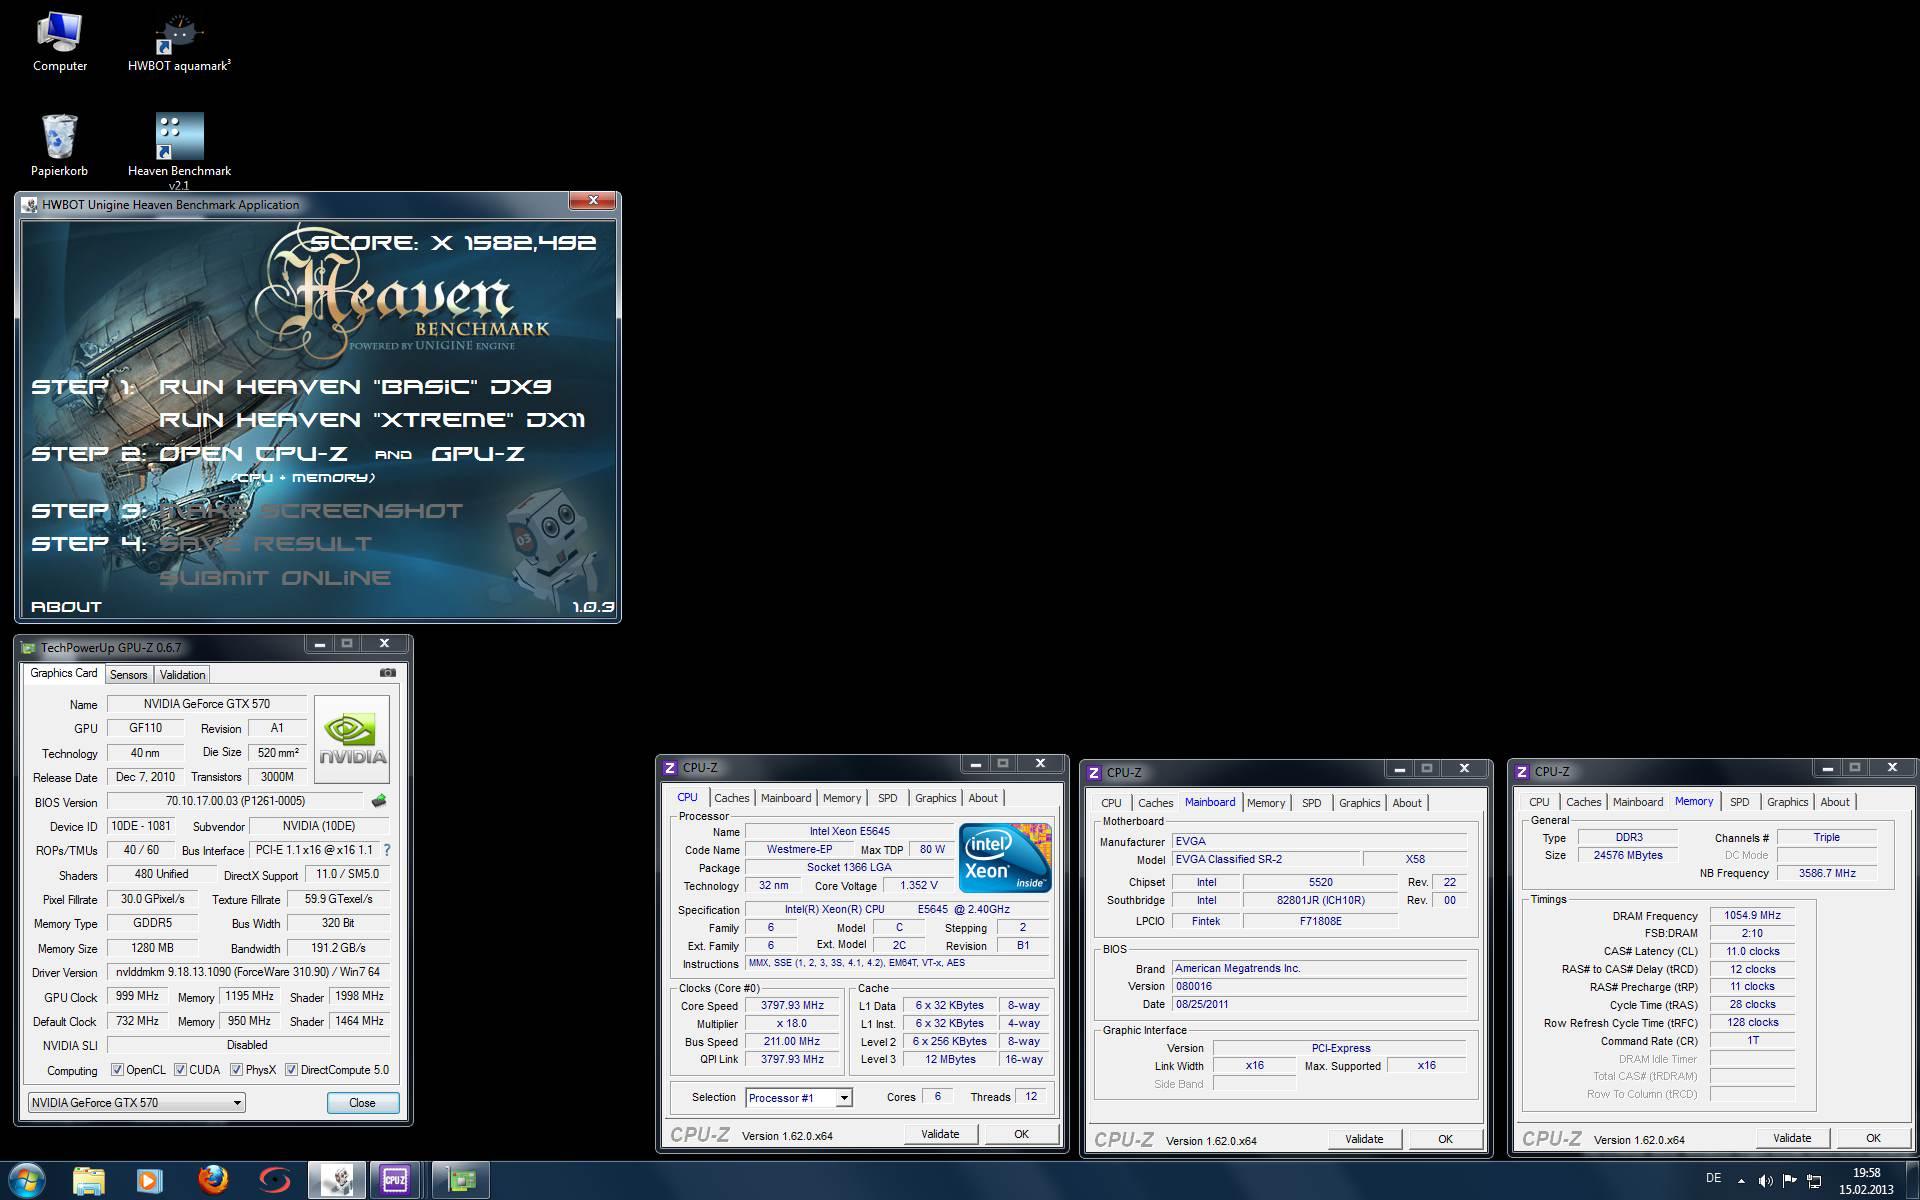Click the Core Speed value 3797.93 MHz

tap(792, 1006)
